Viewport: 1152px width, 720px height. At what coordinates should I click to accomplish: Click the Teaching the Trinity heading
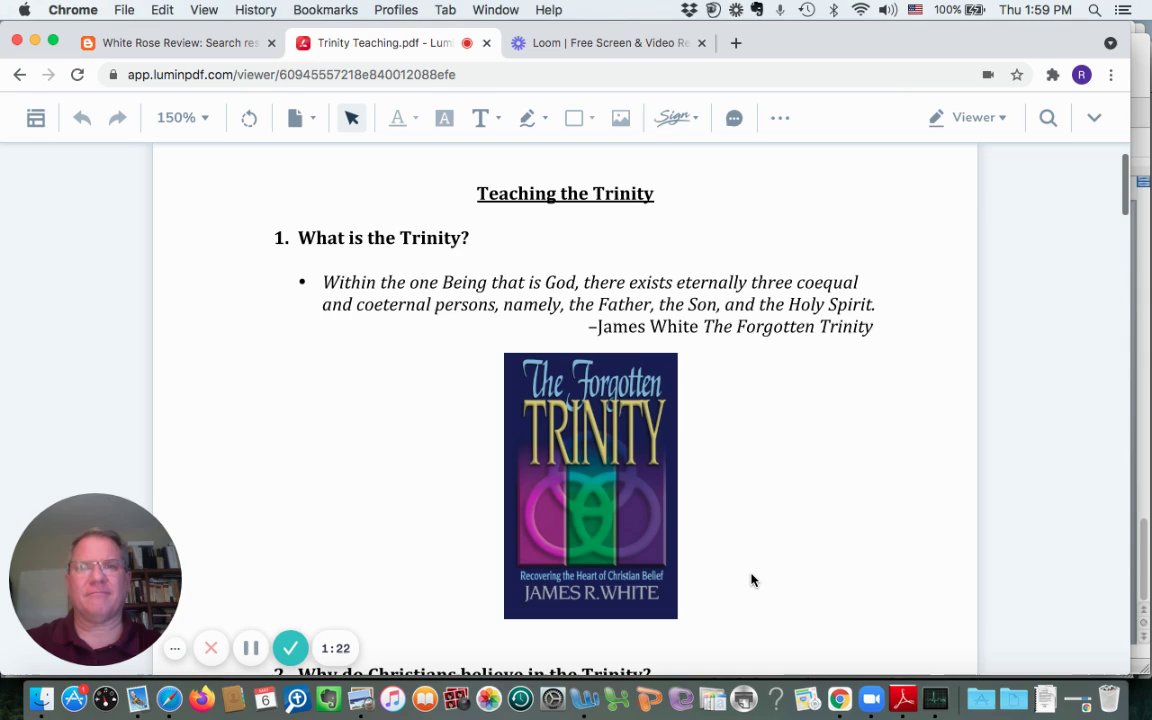(565, 193)
